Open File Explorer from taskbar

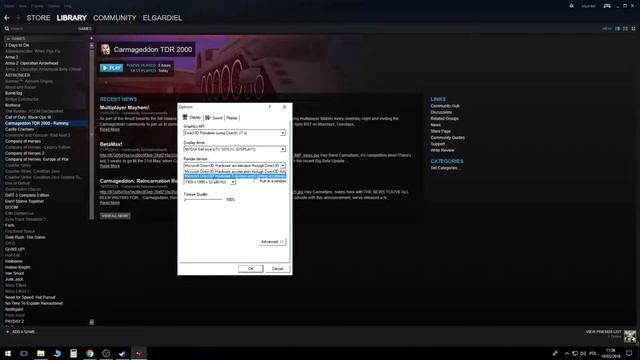point(41,353)
